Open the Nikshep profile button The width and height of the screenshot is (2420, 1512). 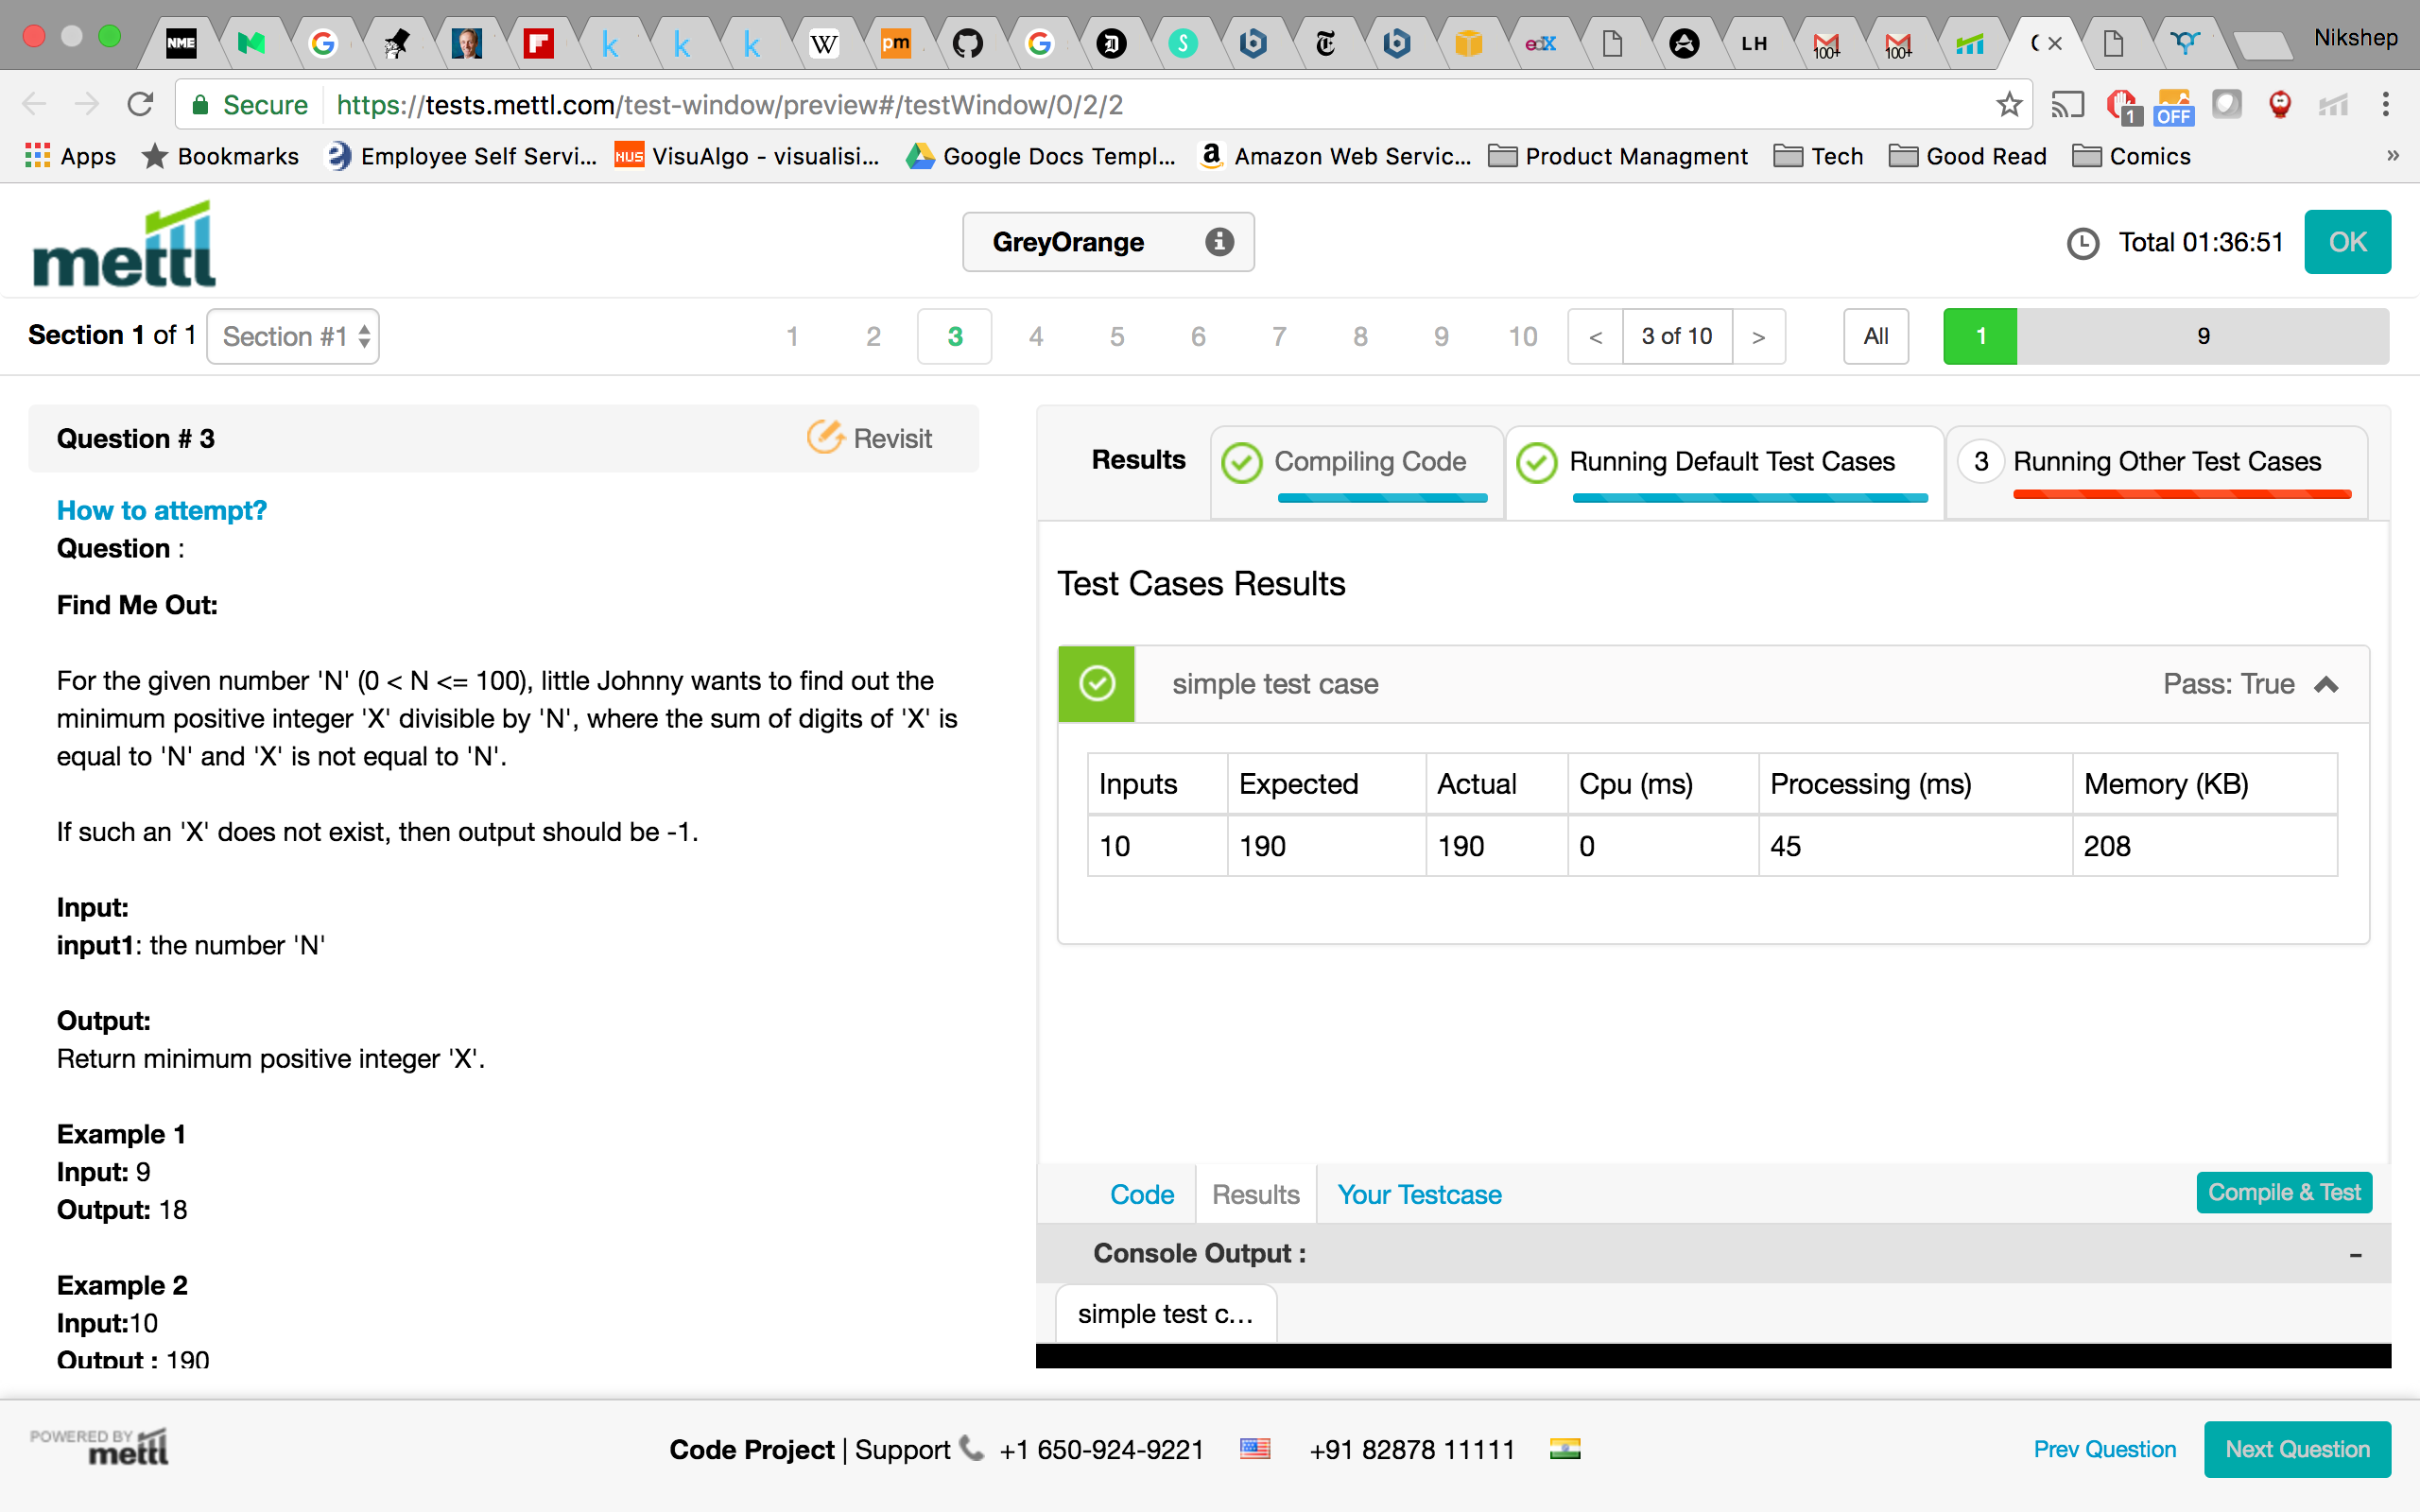pyautogui.click(x=2355, y=38)
